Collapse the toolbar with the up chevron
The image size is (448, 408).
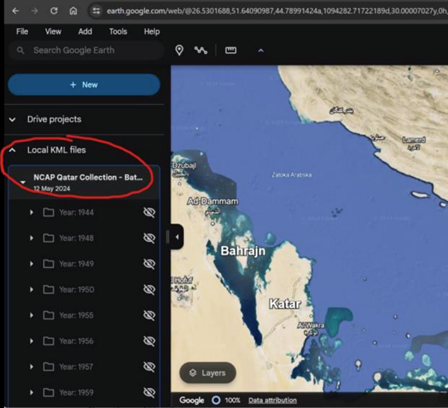tap(261, 51)
